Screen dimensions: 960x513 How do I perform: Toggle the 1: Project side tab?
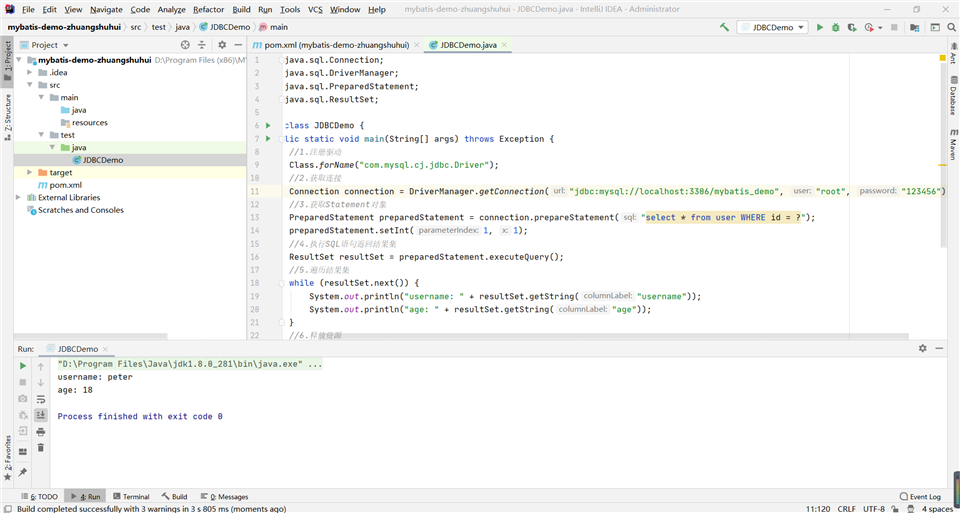(x=7, y=61)
